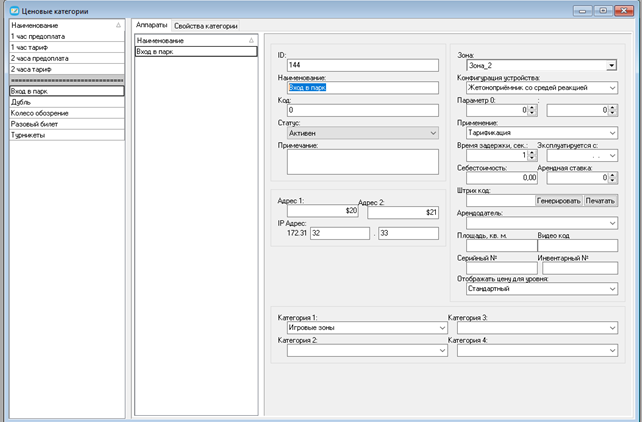Open the Зона dropdown showing Зона_2
The height and width of the screenshot is (422, 642).
point(542,65)
